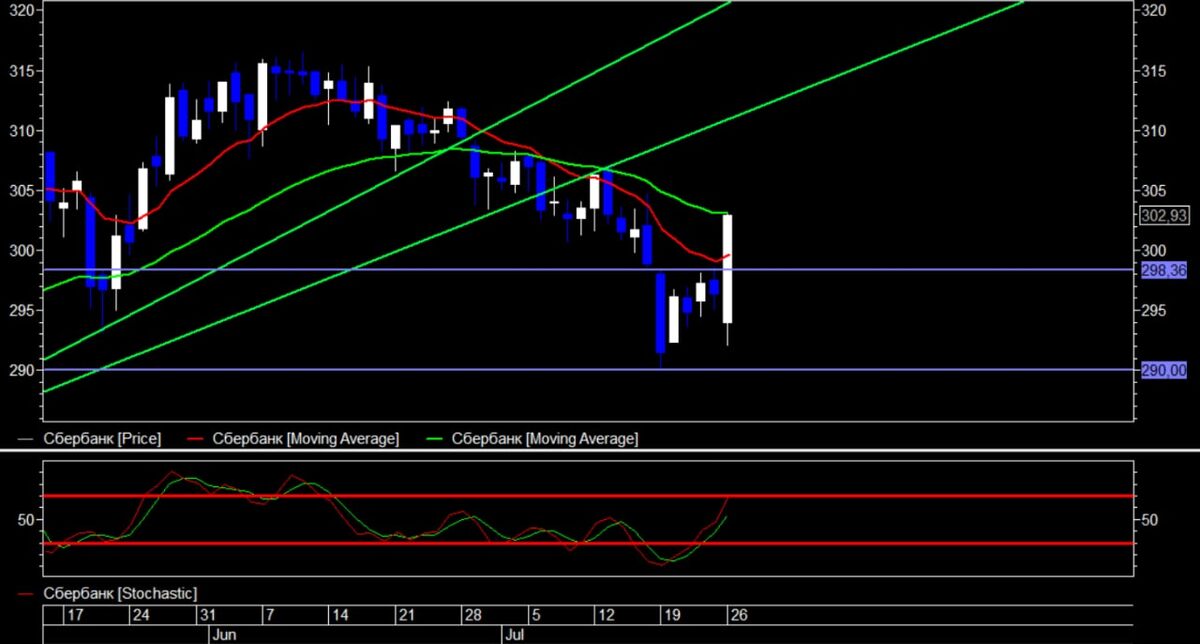This screenshot has height=644, width=1200.
Task: Click the 50 label on left stochastic axis
Action: [26, 520]
